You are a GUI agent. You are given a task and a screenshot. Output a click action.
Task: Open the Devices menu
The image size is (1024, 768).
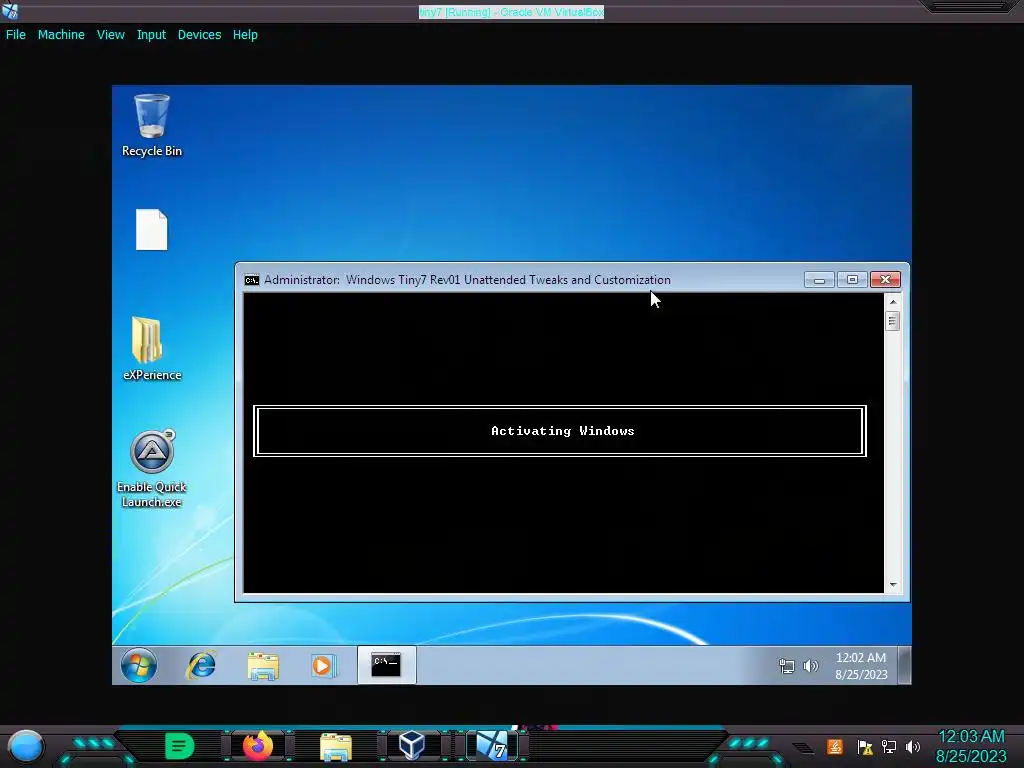point(199,35)
